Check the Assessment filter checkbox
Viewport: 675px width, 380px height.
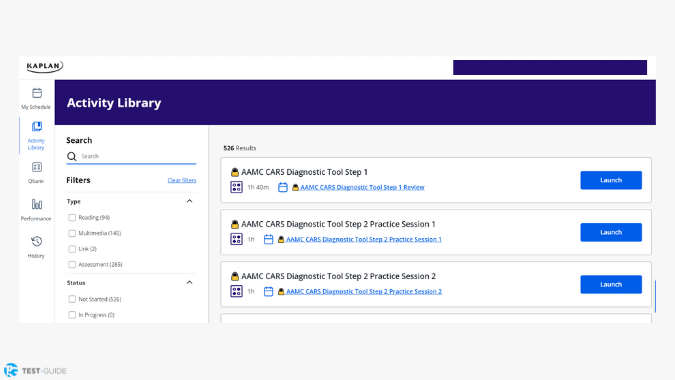tap(72, 265)
